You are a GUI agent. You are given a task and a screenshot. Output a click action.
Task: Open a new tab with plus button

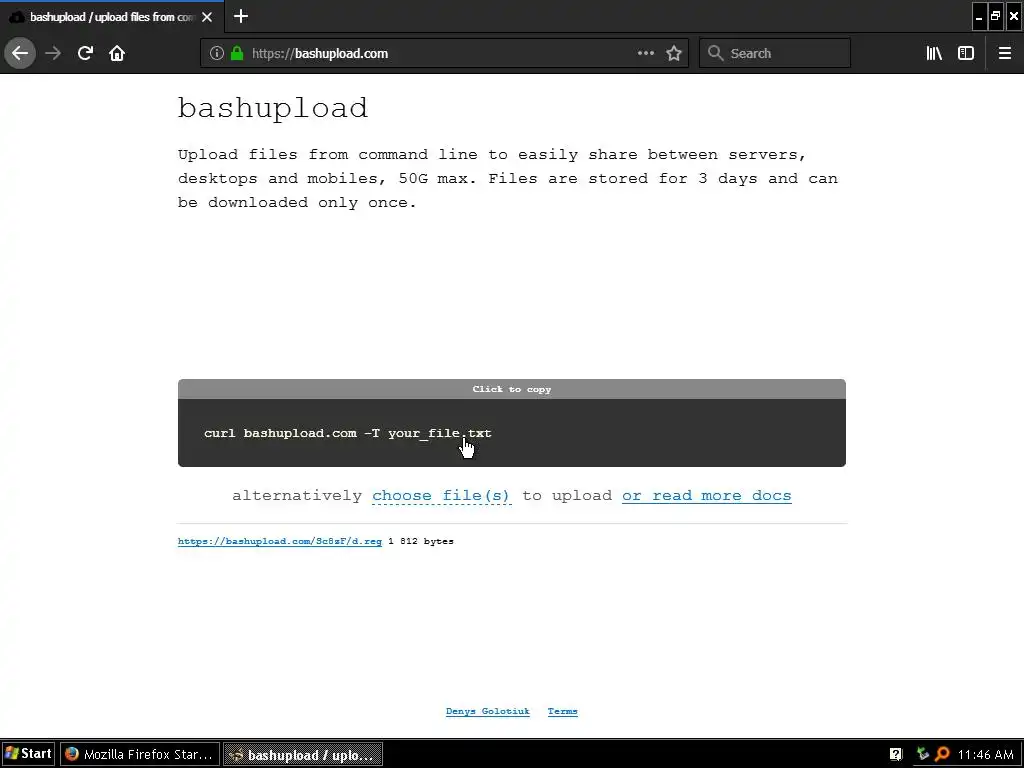(x=241, y=16)
